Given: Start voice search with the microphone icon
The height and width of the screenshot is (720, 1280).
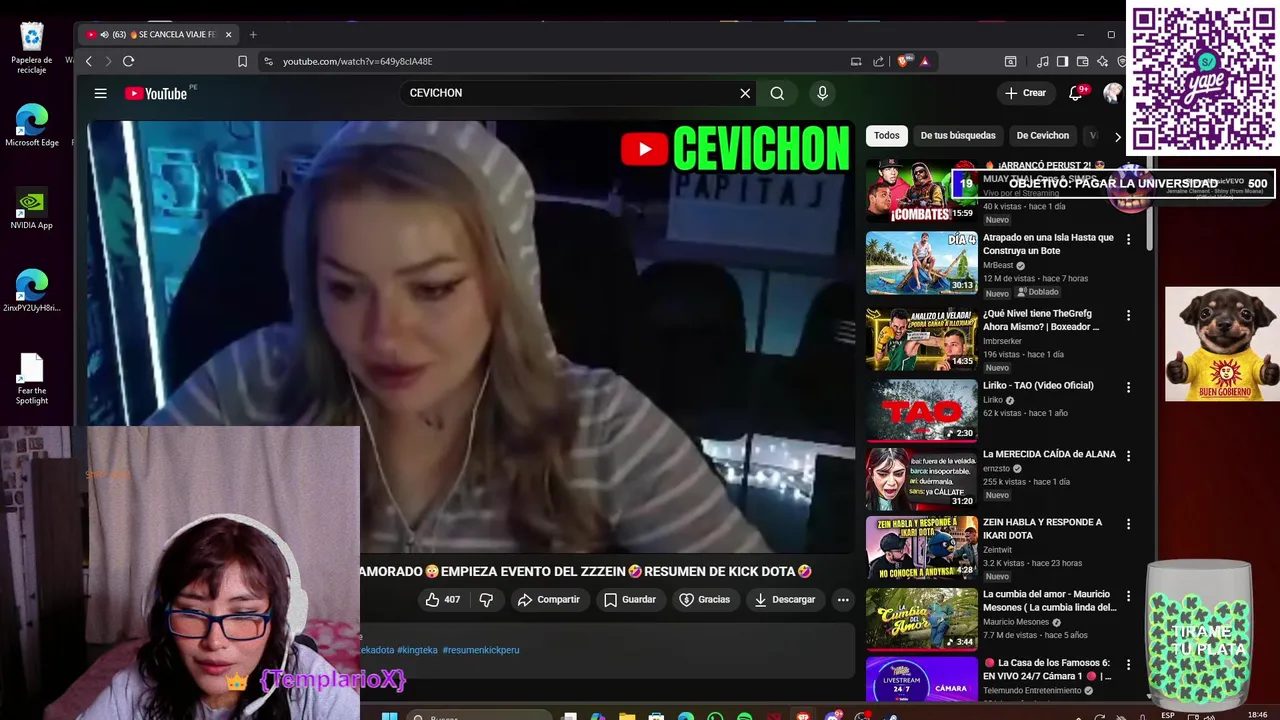Looking at the screenshot, I should [822, 93].
